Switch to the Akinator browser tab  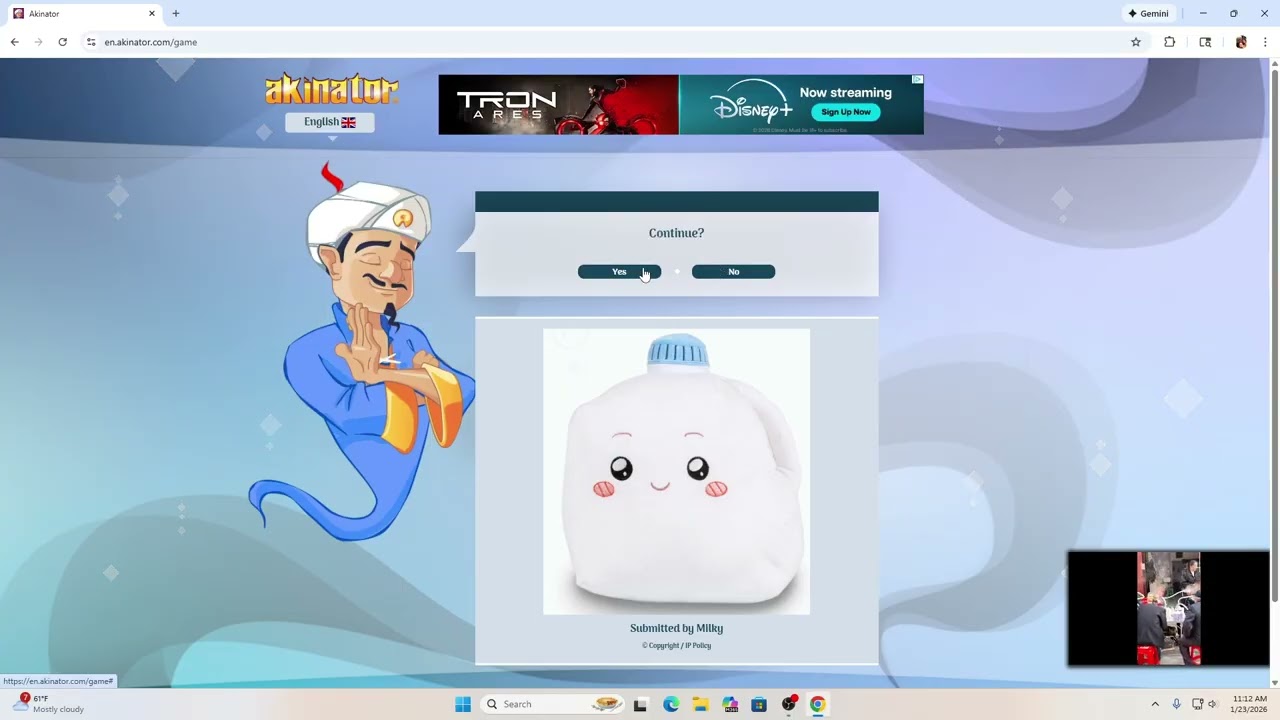click(x=85, y=14)
